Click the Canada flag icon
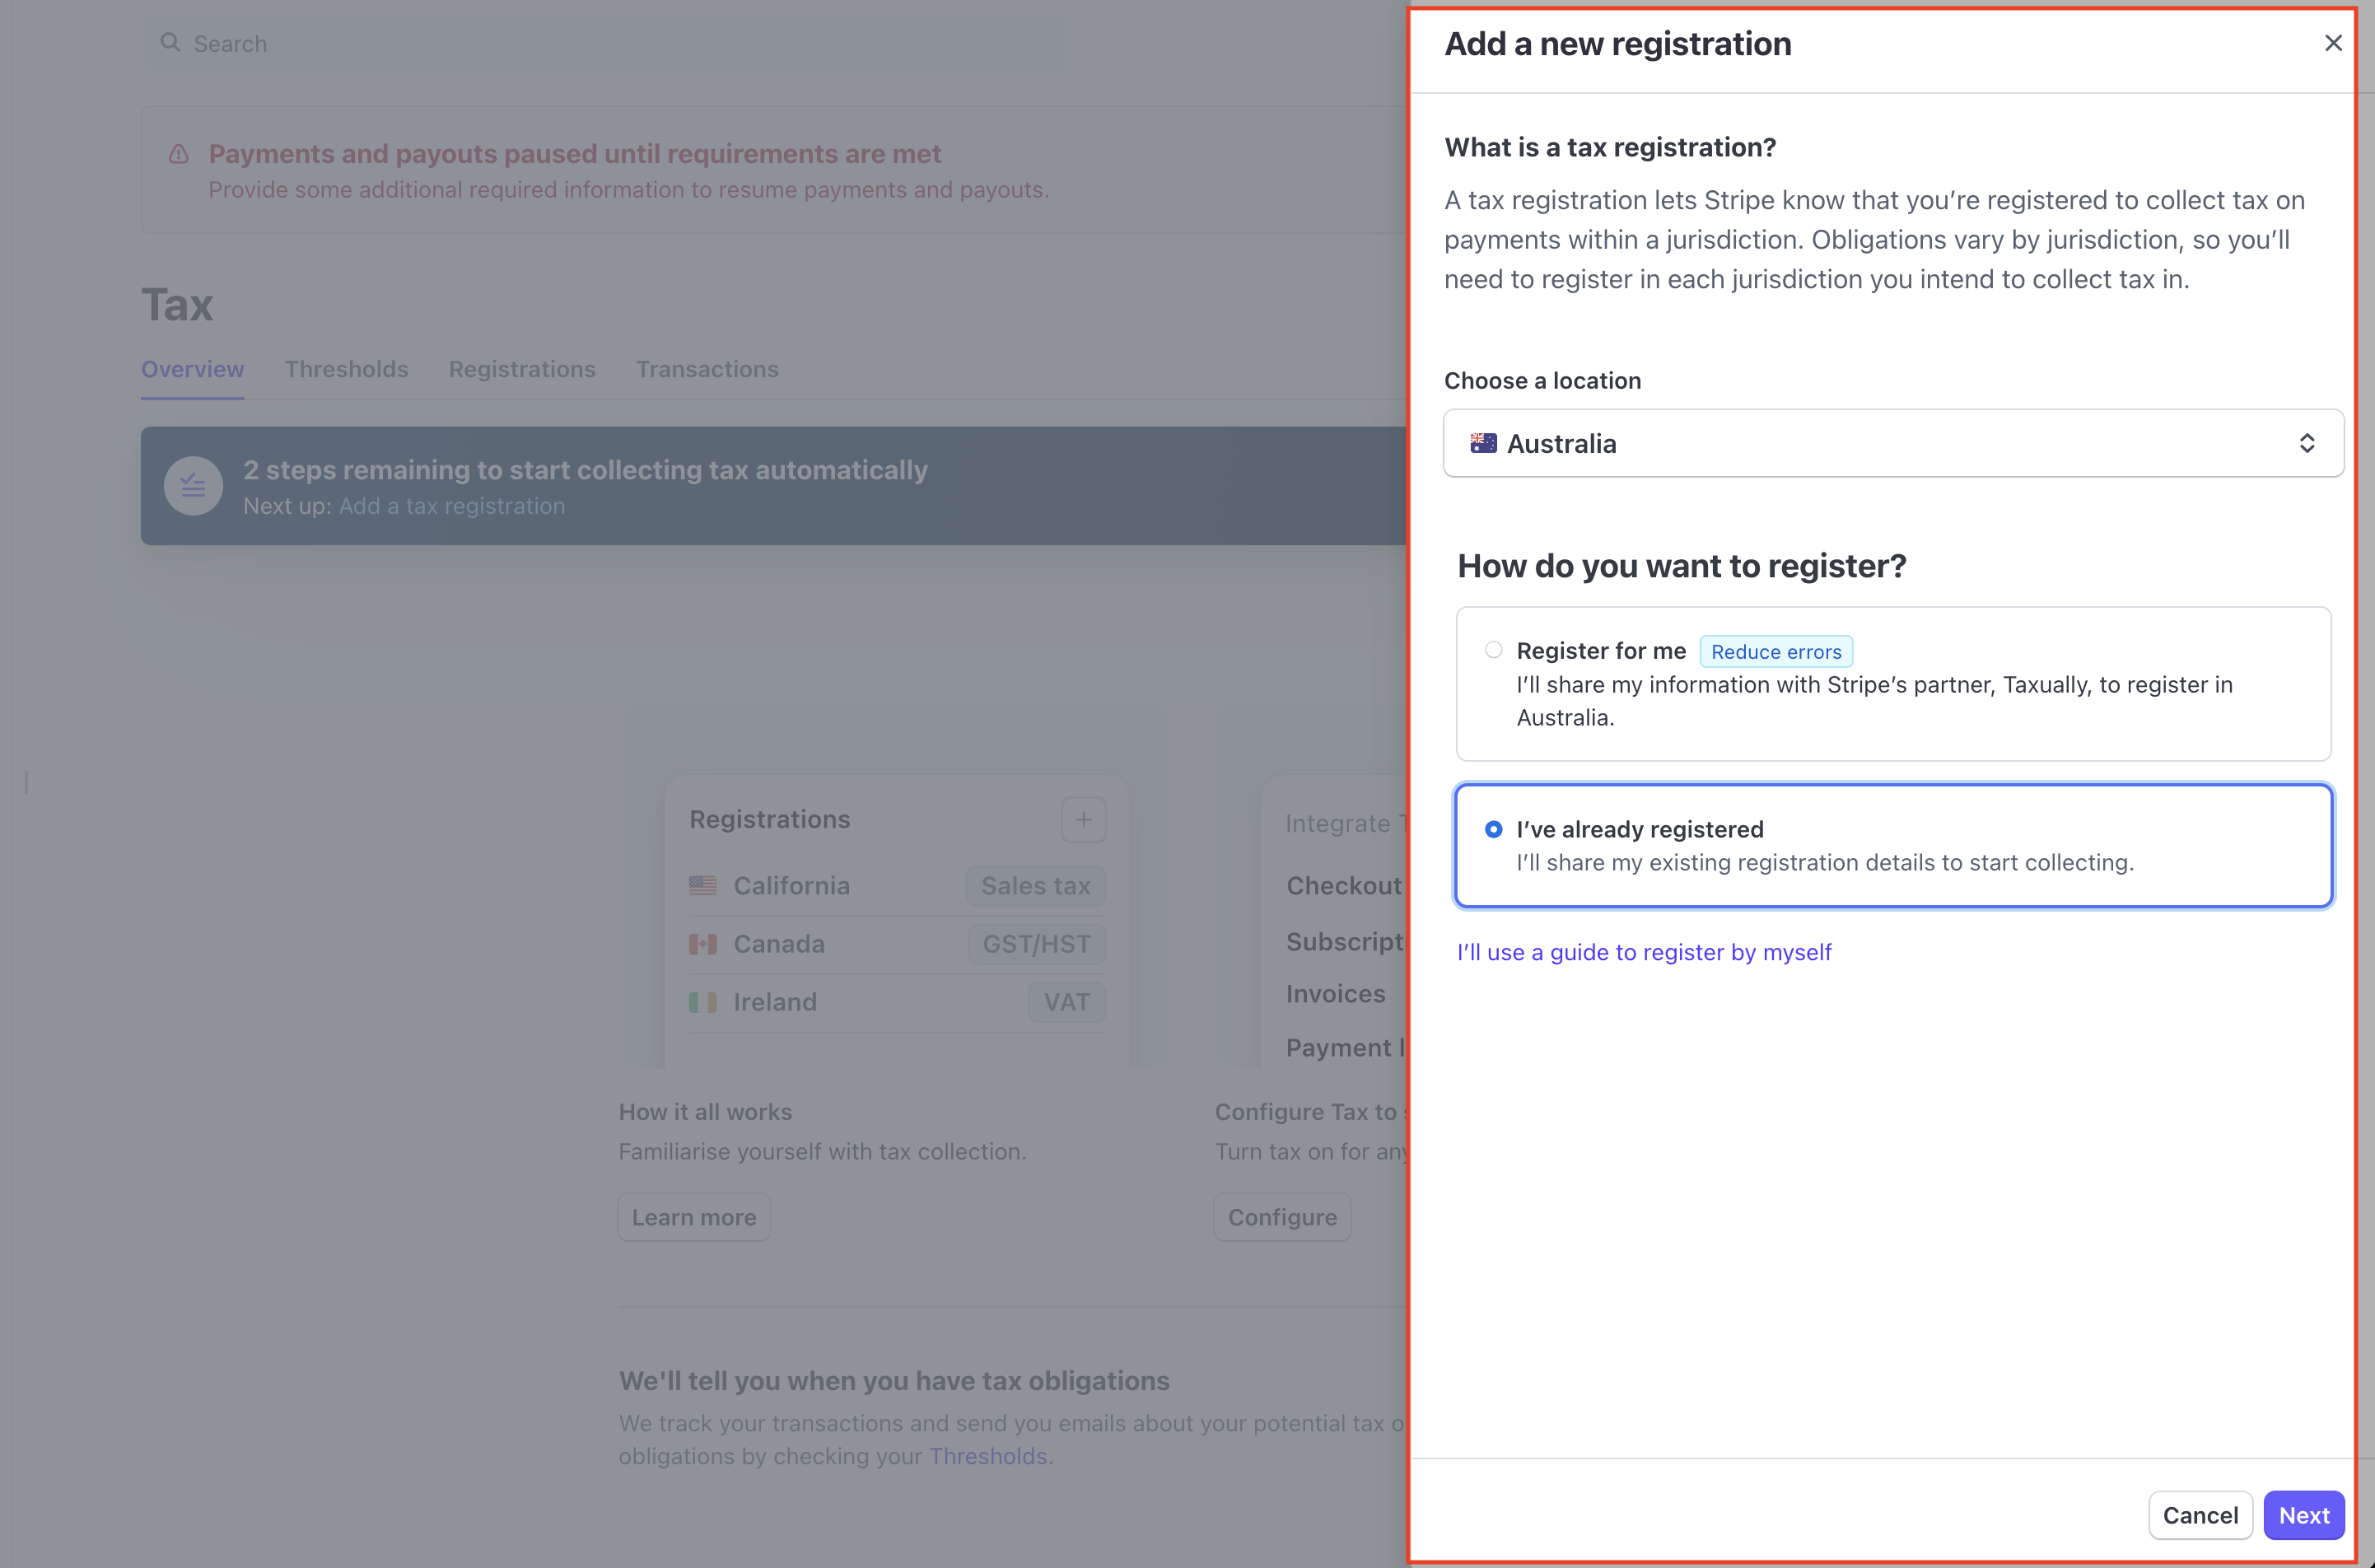 point(703,944)
